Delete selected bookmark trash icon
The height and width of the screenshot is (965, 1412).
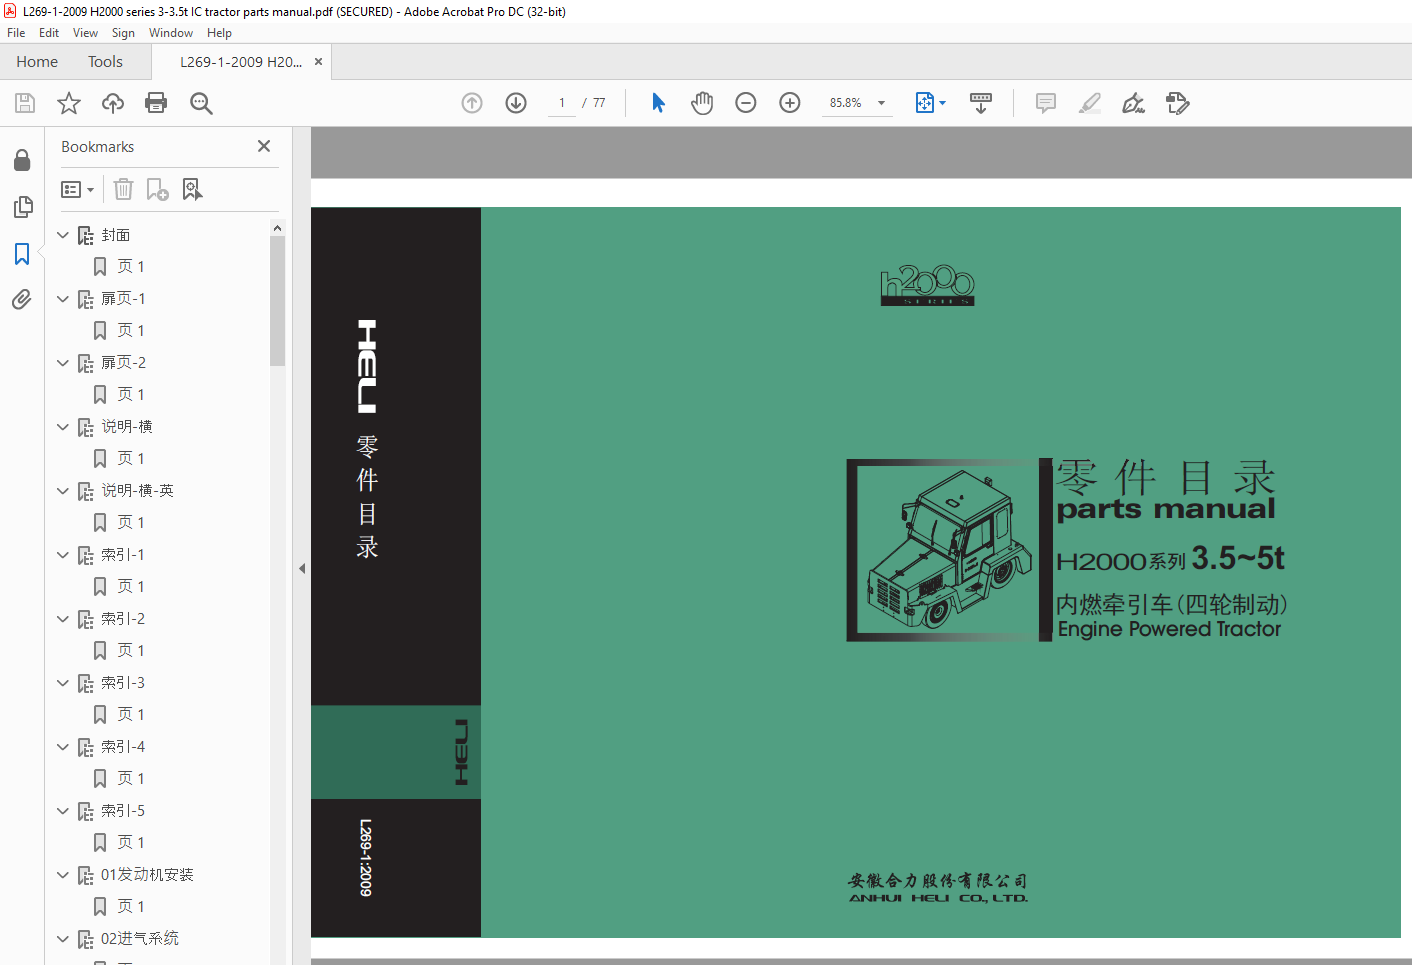(123, 189)
